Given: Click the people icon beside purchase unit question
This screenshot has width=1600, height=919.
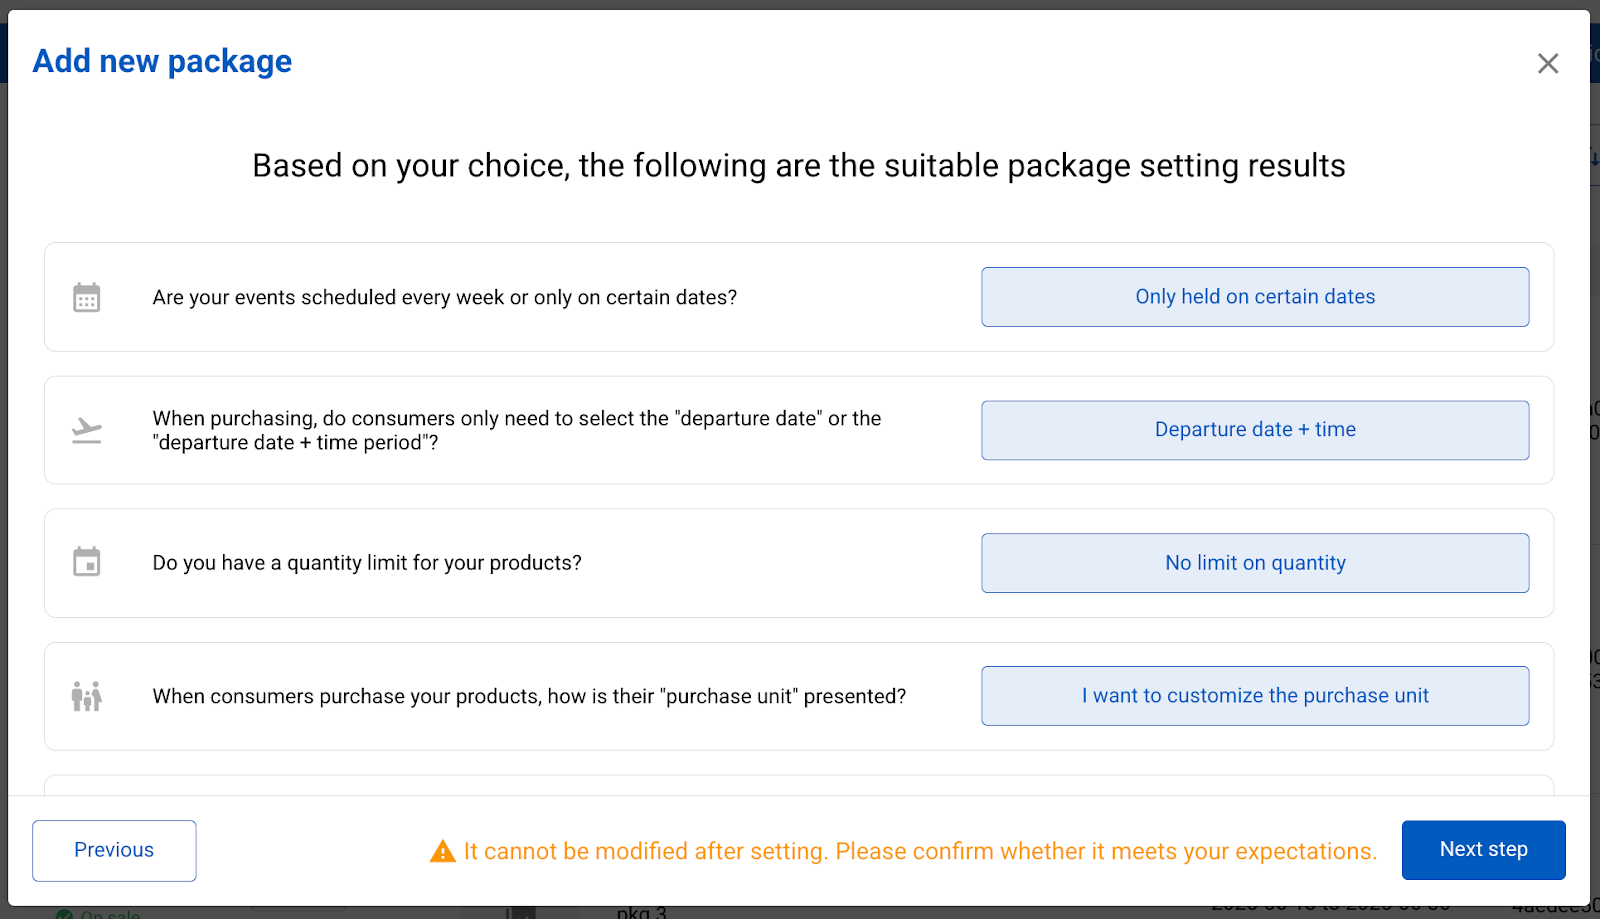Looking at the screenshot, I should (x=87, y=696).
